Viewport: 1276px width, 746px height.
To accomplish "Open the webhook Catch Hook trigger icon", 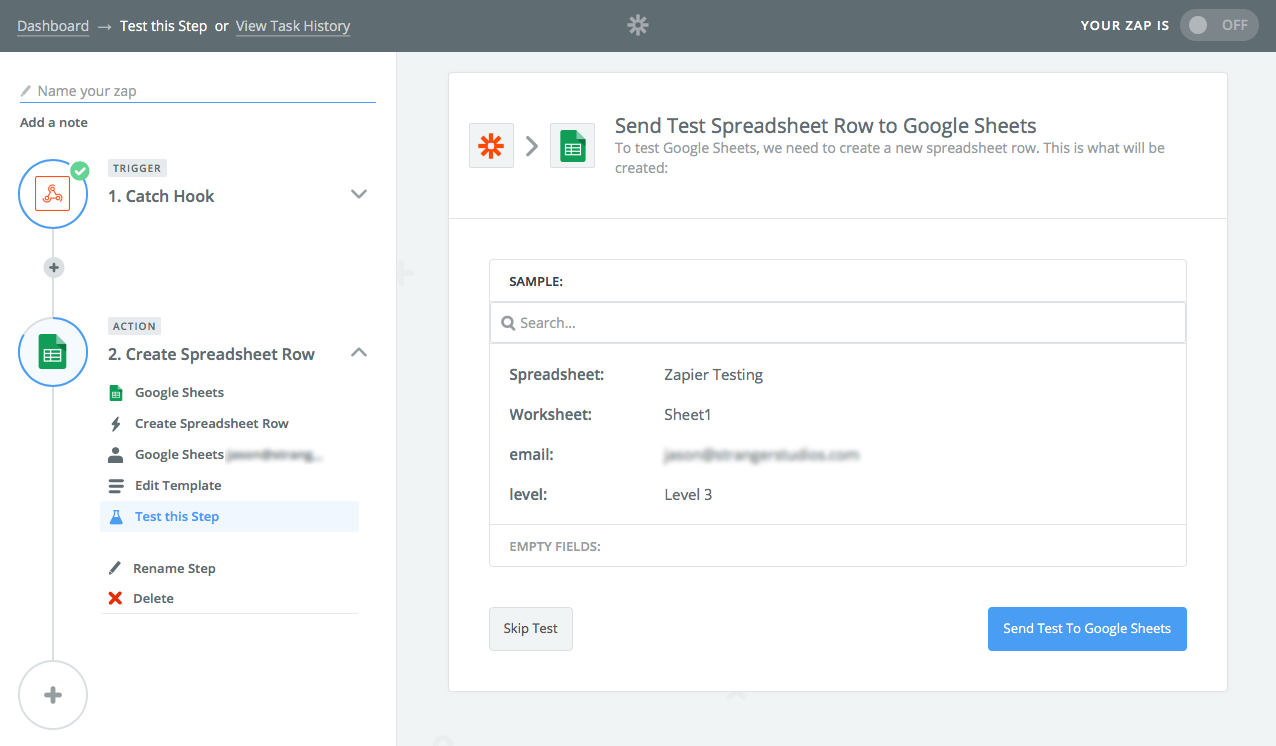I will [x=53, y=193].
